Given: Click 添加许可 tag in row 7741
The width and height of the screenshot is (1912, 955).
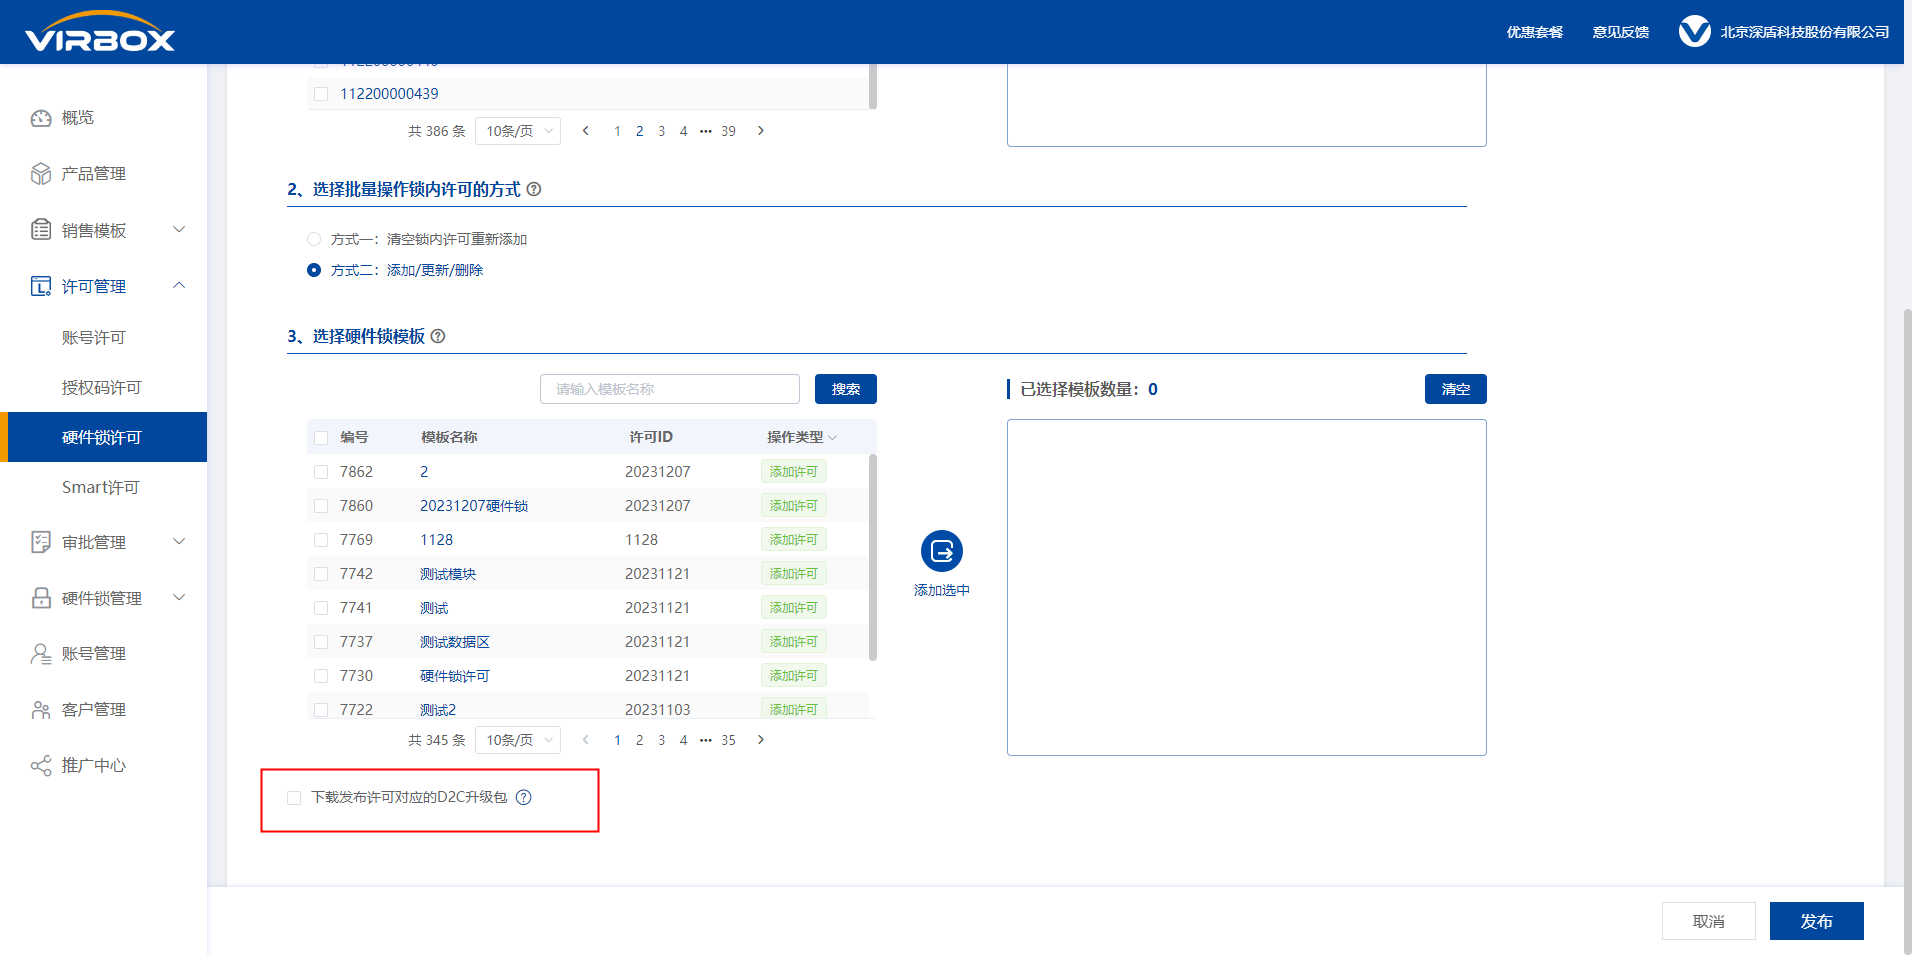Looking at the screenshot, I should point(794,608).
